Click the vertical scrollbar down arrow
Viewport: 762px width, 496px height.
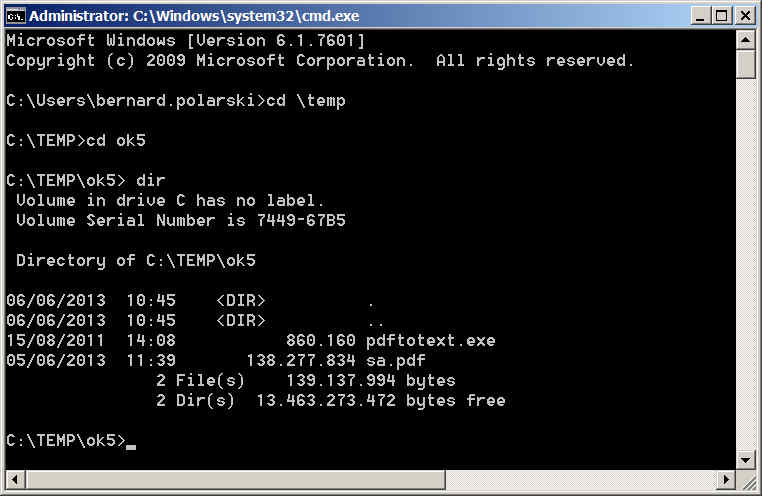point(745,458)
